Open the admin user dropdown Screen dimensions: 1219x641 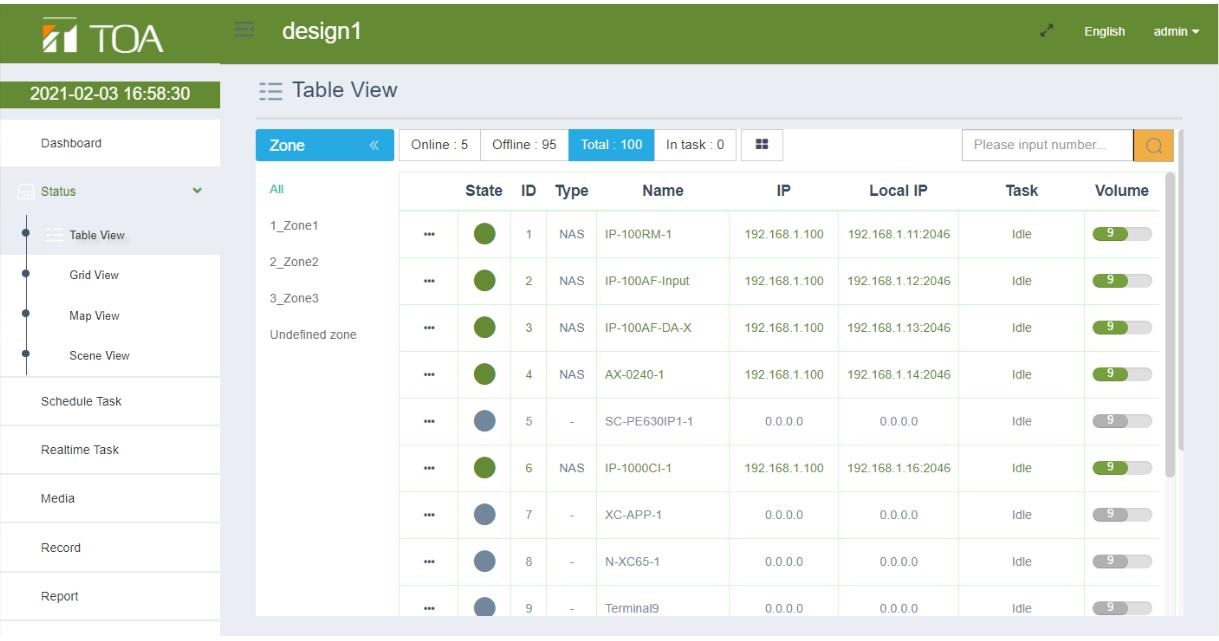point(1176,32)
